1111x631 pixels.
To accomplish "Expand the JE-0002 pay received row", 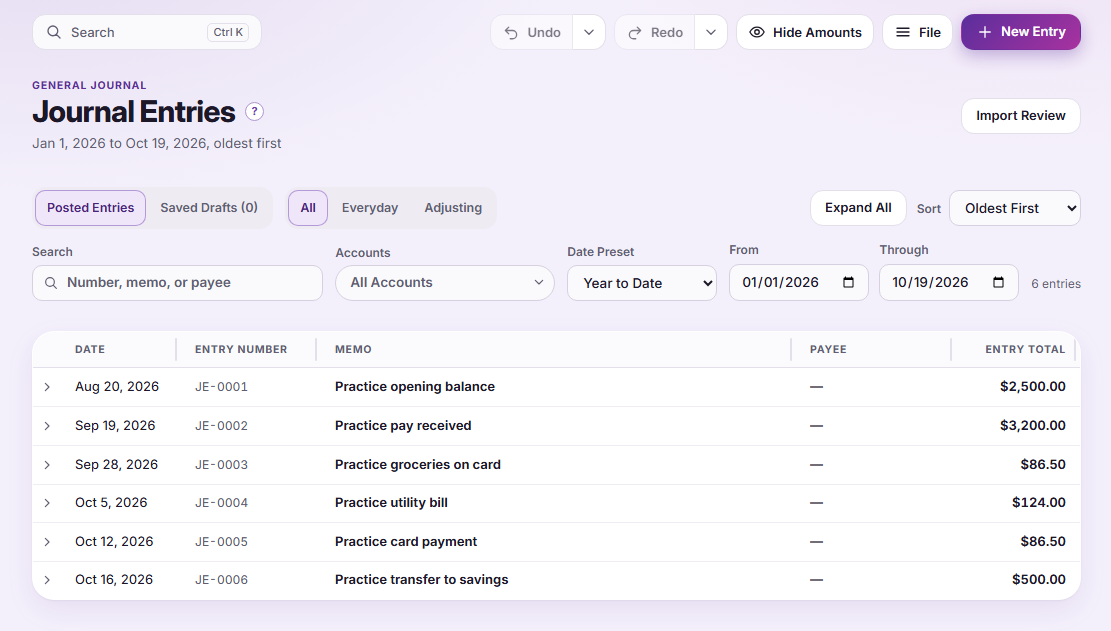I will [x=47, y=426].
